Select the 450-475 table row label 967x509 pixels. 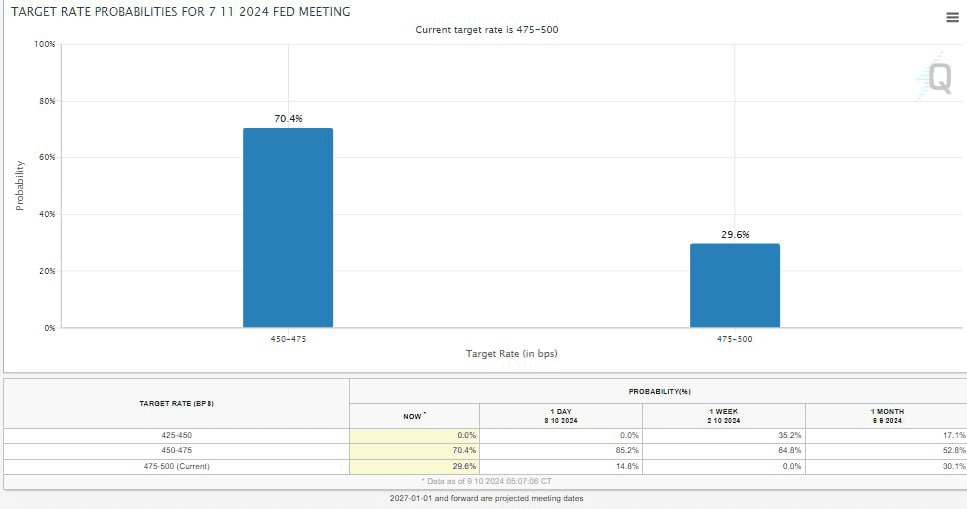pos(176,451)
